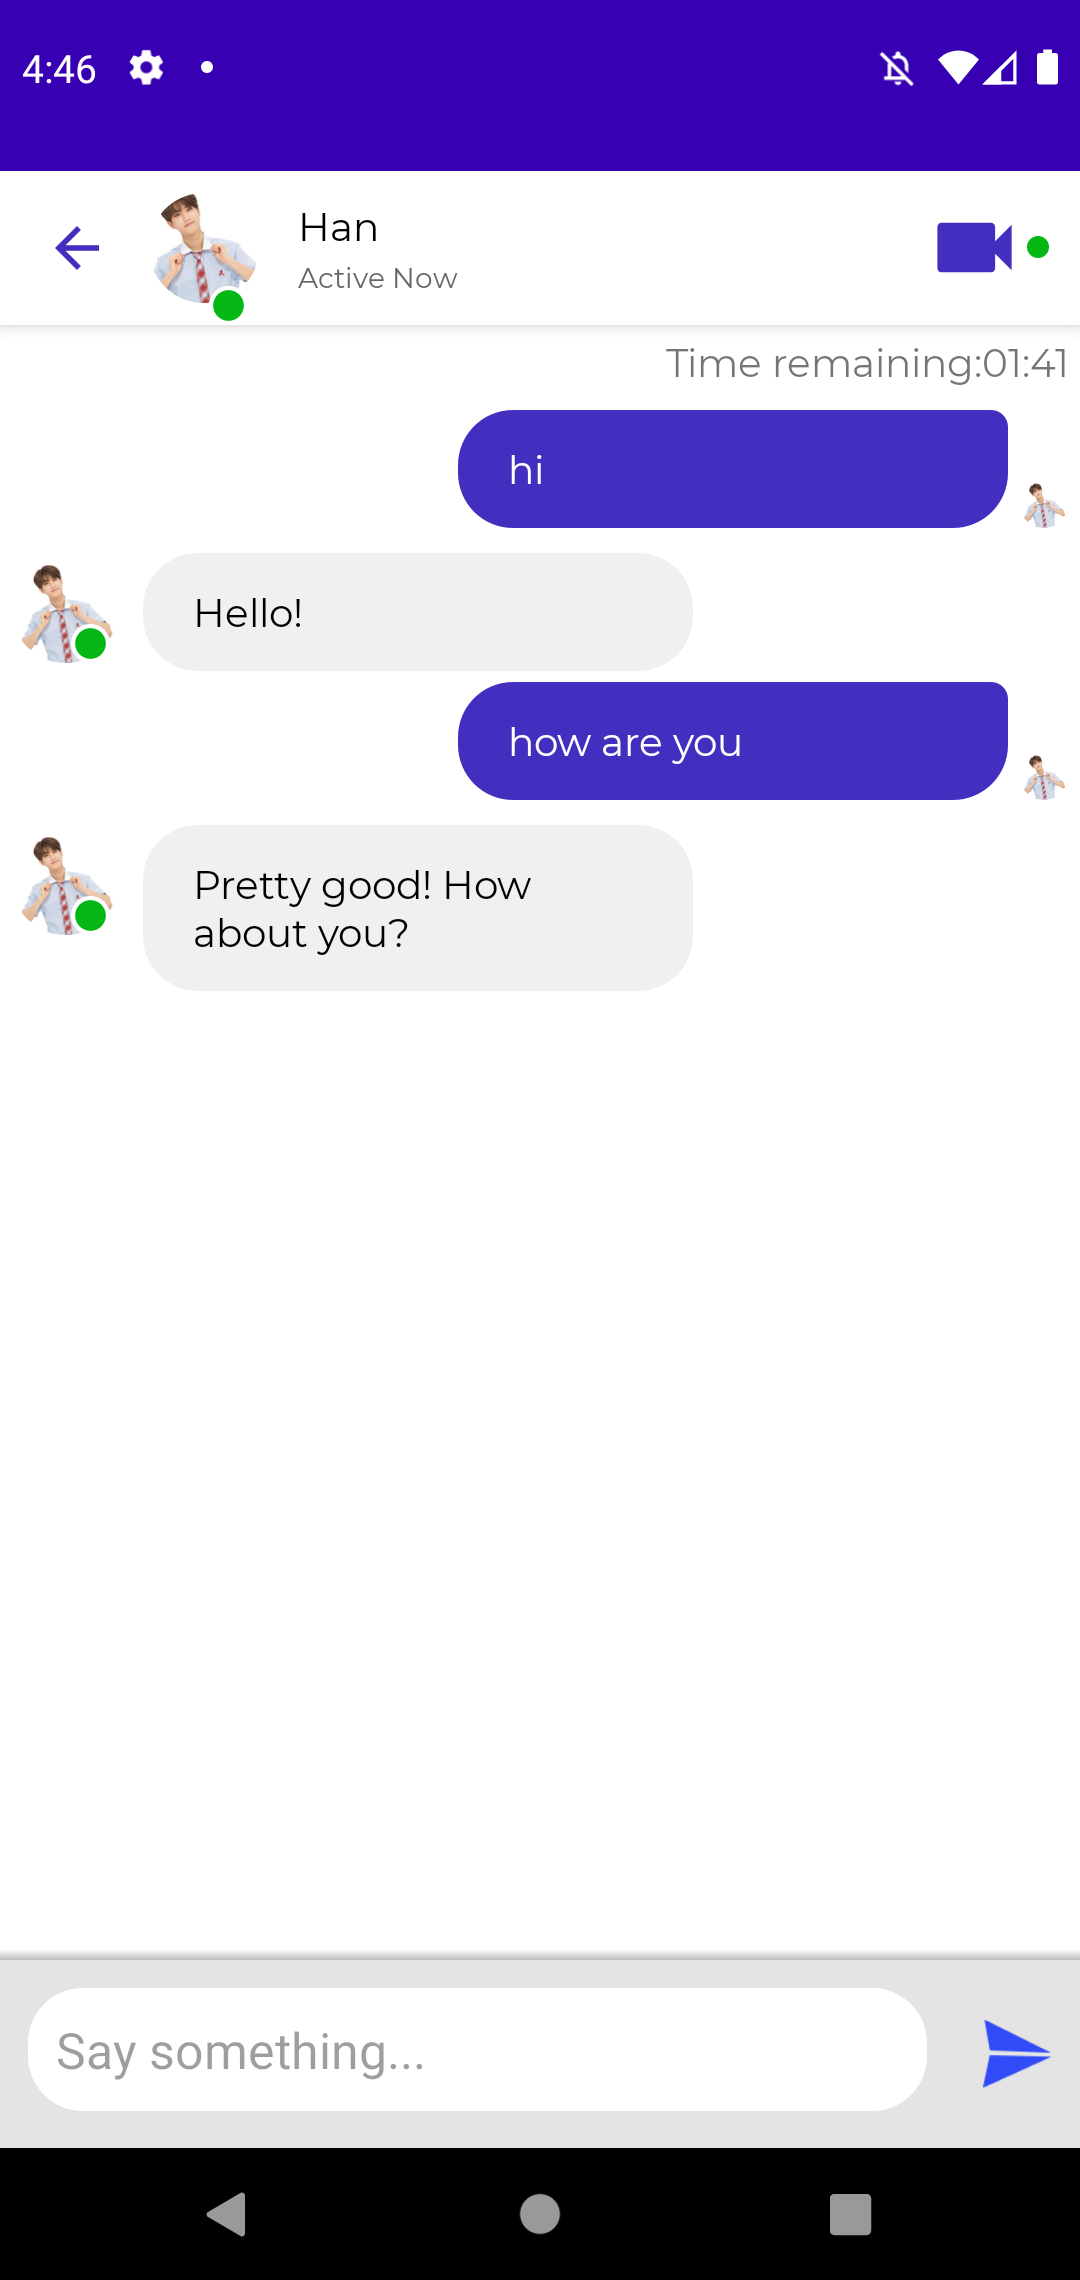The image size is (1080, 2280).
Task: Tap the back arrow in chat header
Action: [x=77, y=248]
